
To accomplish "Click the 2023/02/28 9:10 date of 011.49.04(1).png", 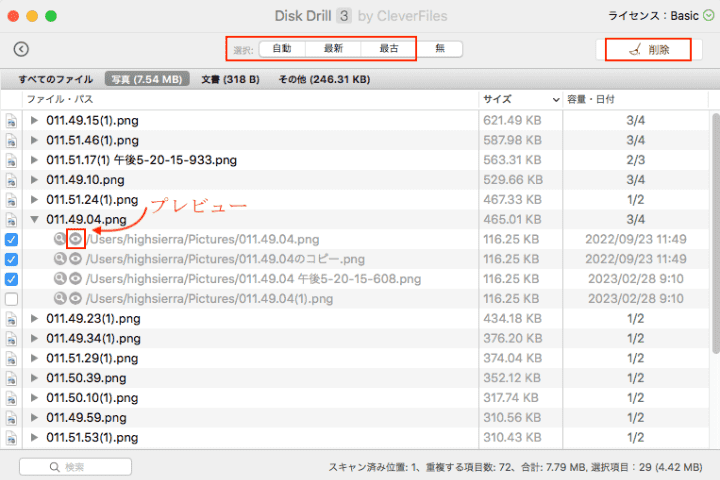I will (636, 299).
